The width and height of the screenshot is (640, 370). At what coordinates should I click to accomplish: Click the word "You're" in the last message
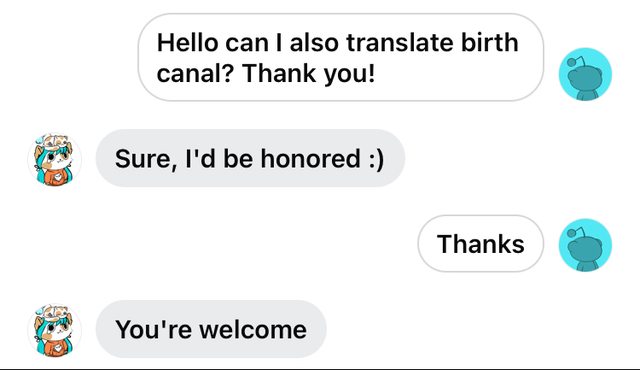click(x=153, y=330)
